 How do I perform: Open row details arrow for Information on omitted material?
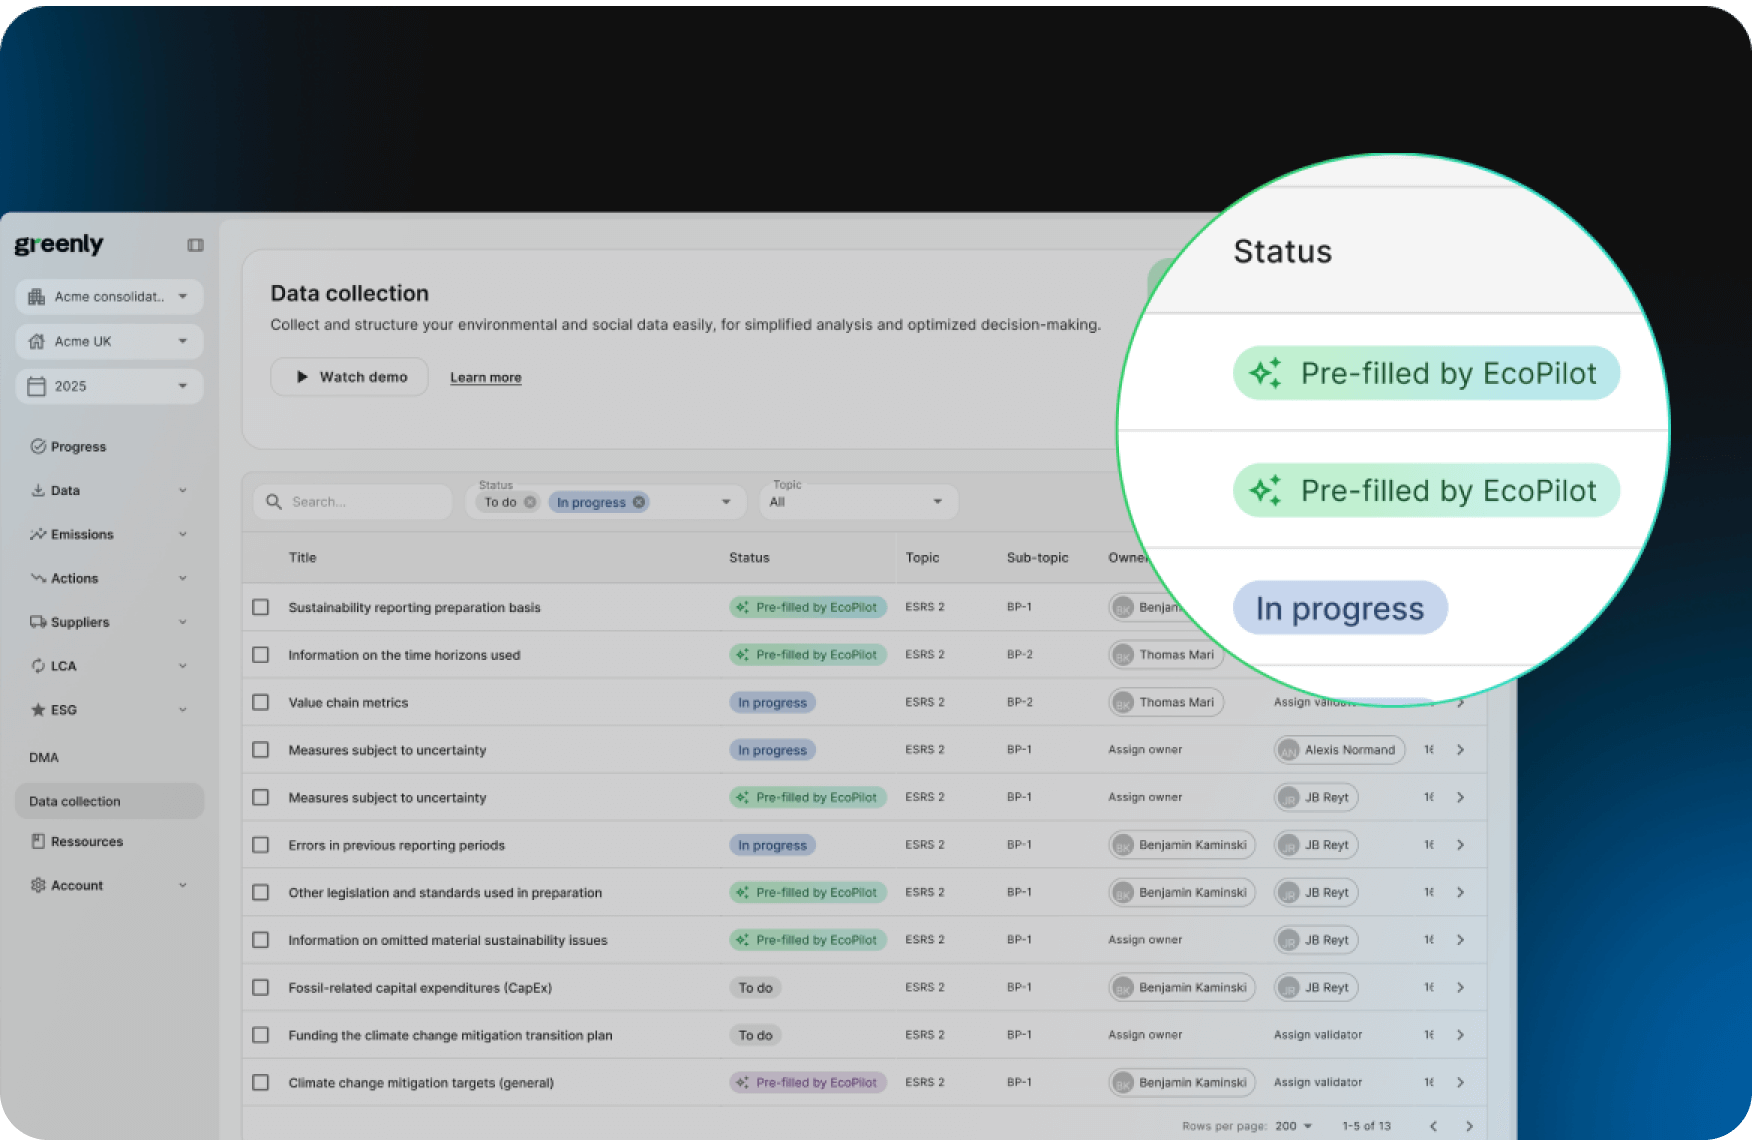click(x=1460, y=940)
